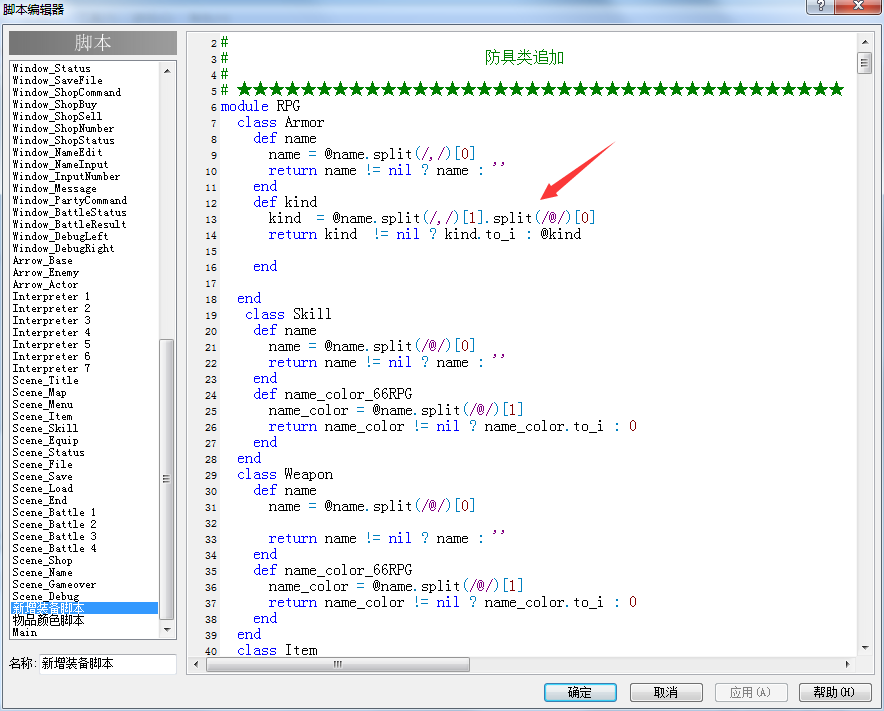Select the 新增装备脚本 script entry
Image resolution: width=884 pixels, height=711 pixels.
point(85,608)
